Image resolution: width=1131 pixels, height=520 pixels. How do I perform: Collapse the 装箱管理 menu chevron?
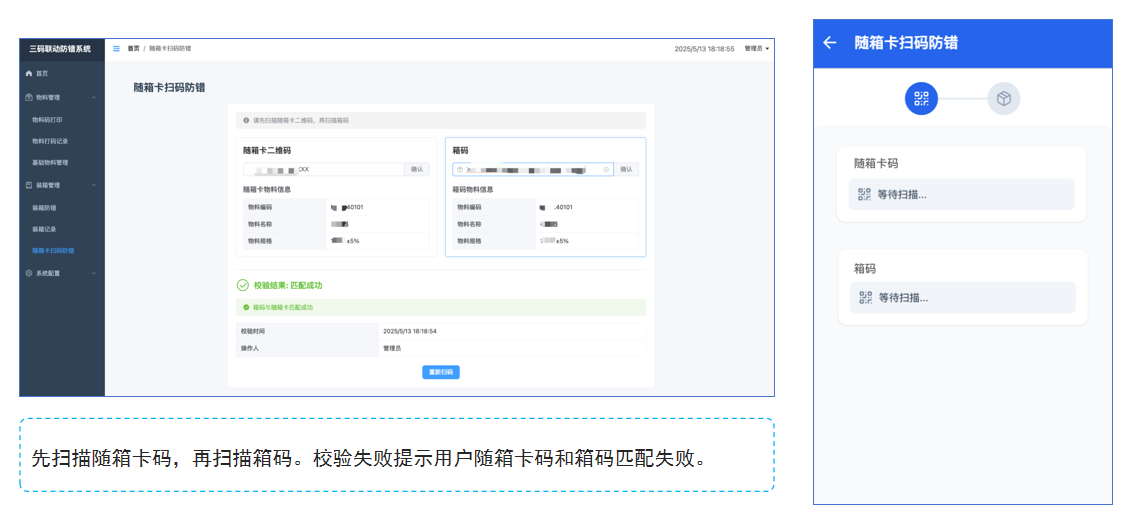(x=94, y=185)
